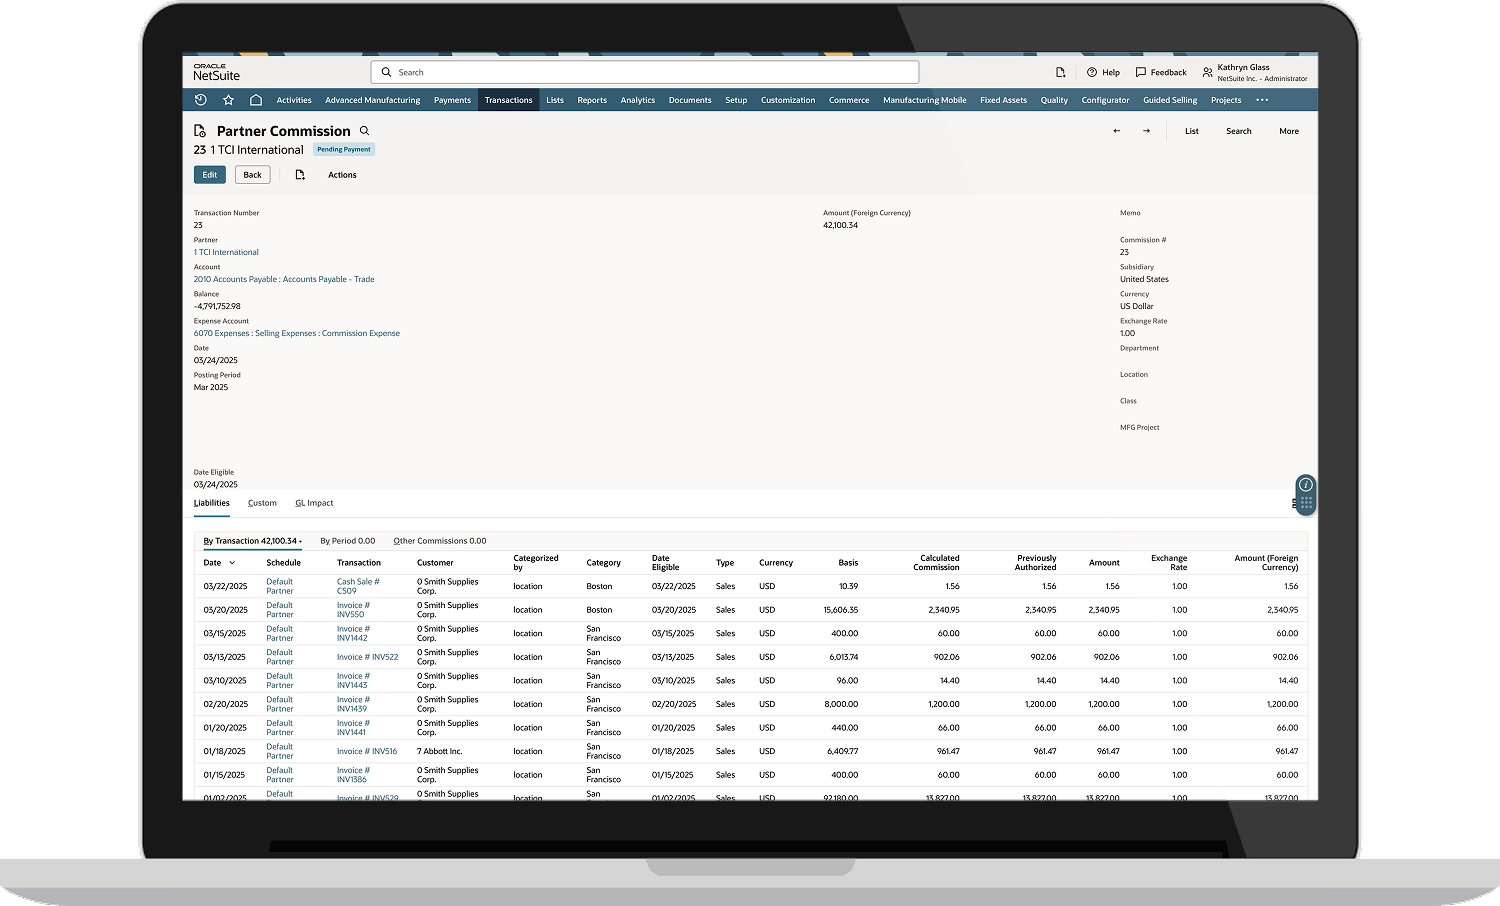
Task: Click the Shortcuts star icon
Action: tap(228, 100)
